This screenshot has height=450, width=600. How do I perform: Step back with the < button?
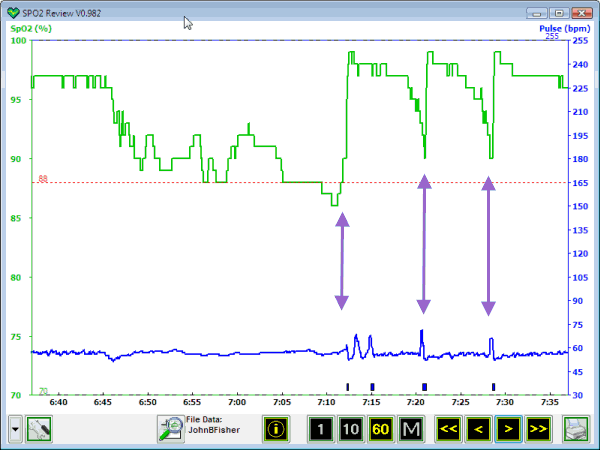click(x=479, y=429)
